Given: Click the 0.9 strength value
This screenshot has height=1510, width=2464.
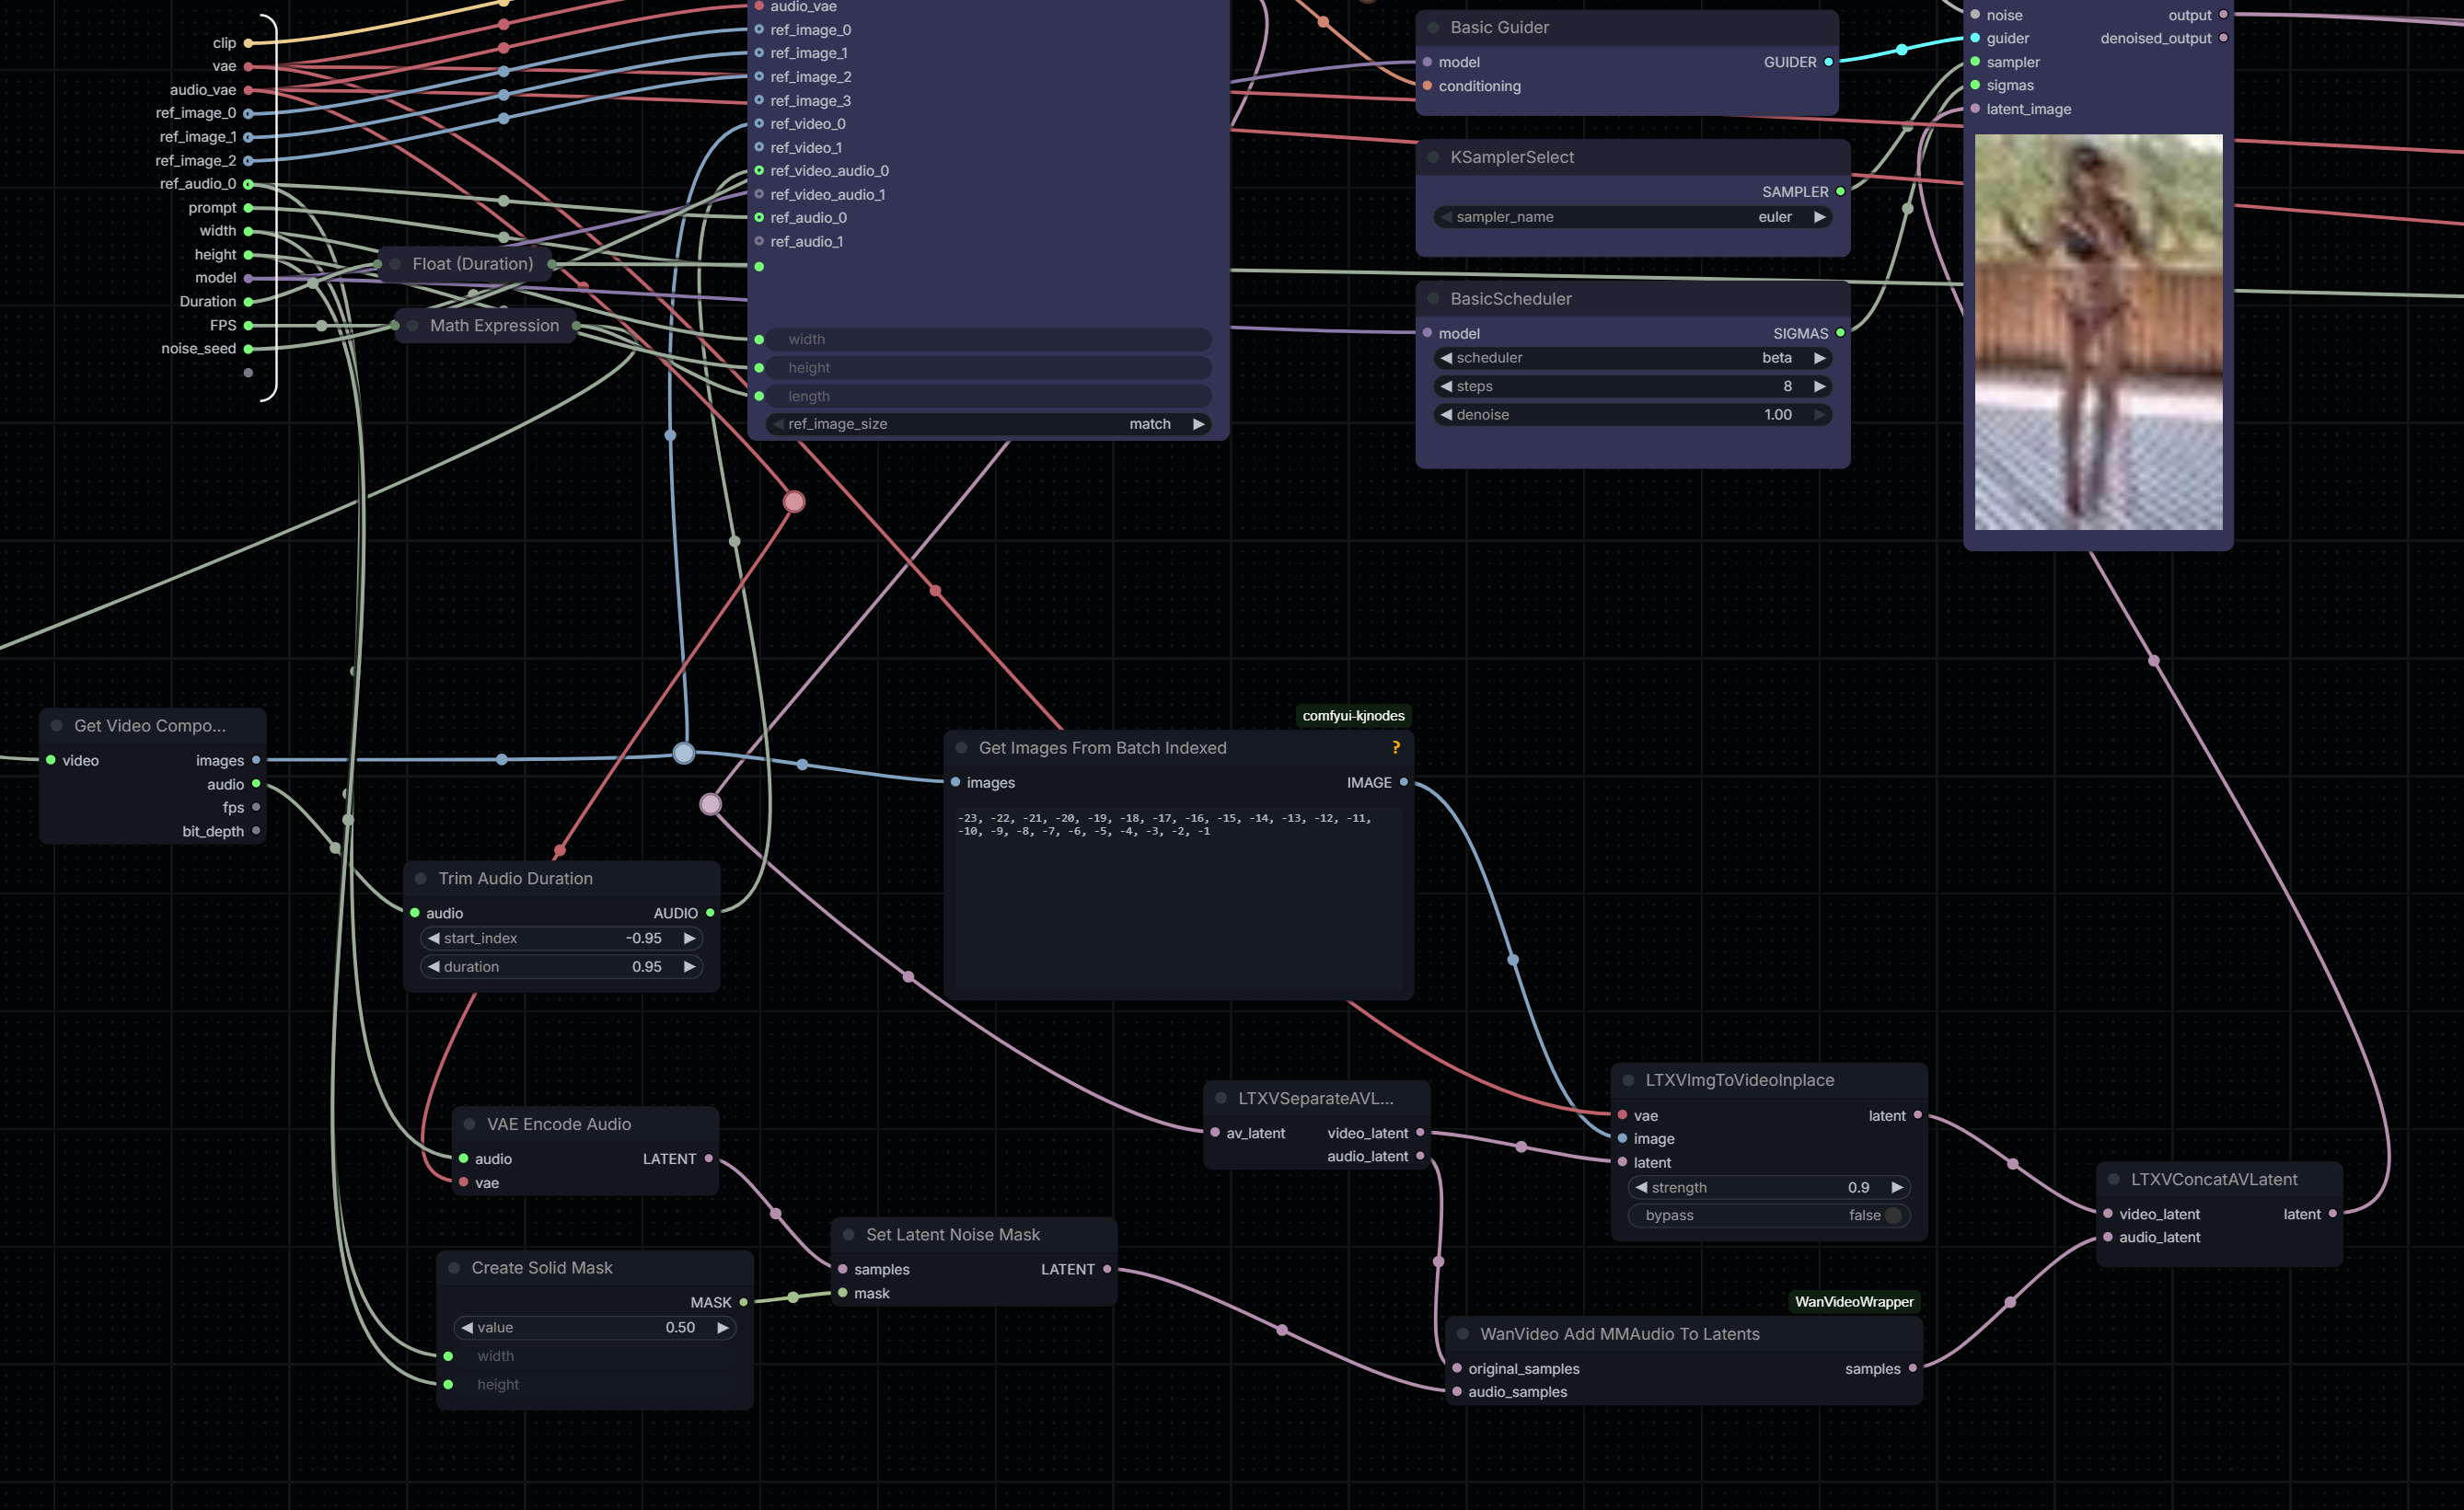Looking at the screenshot, I should (1858, 1187).
